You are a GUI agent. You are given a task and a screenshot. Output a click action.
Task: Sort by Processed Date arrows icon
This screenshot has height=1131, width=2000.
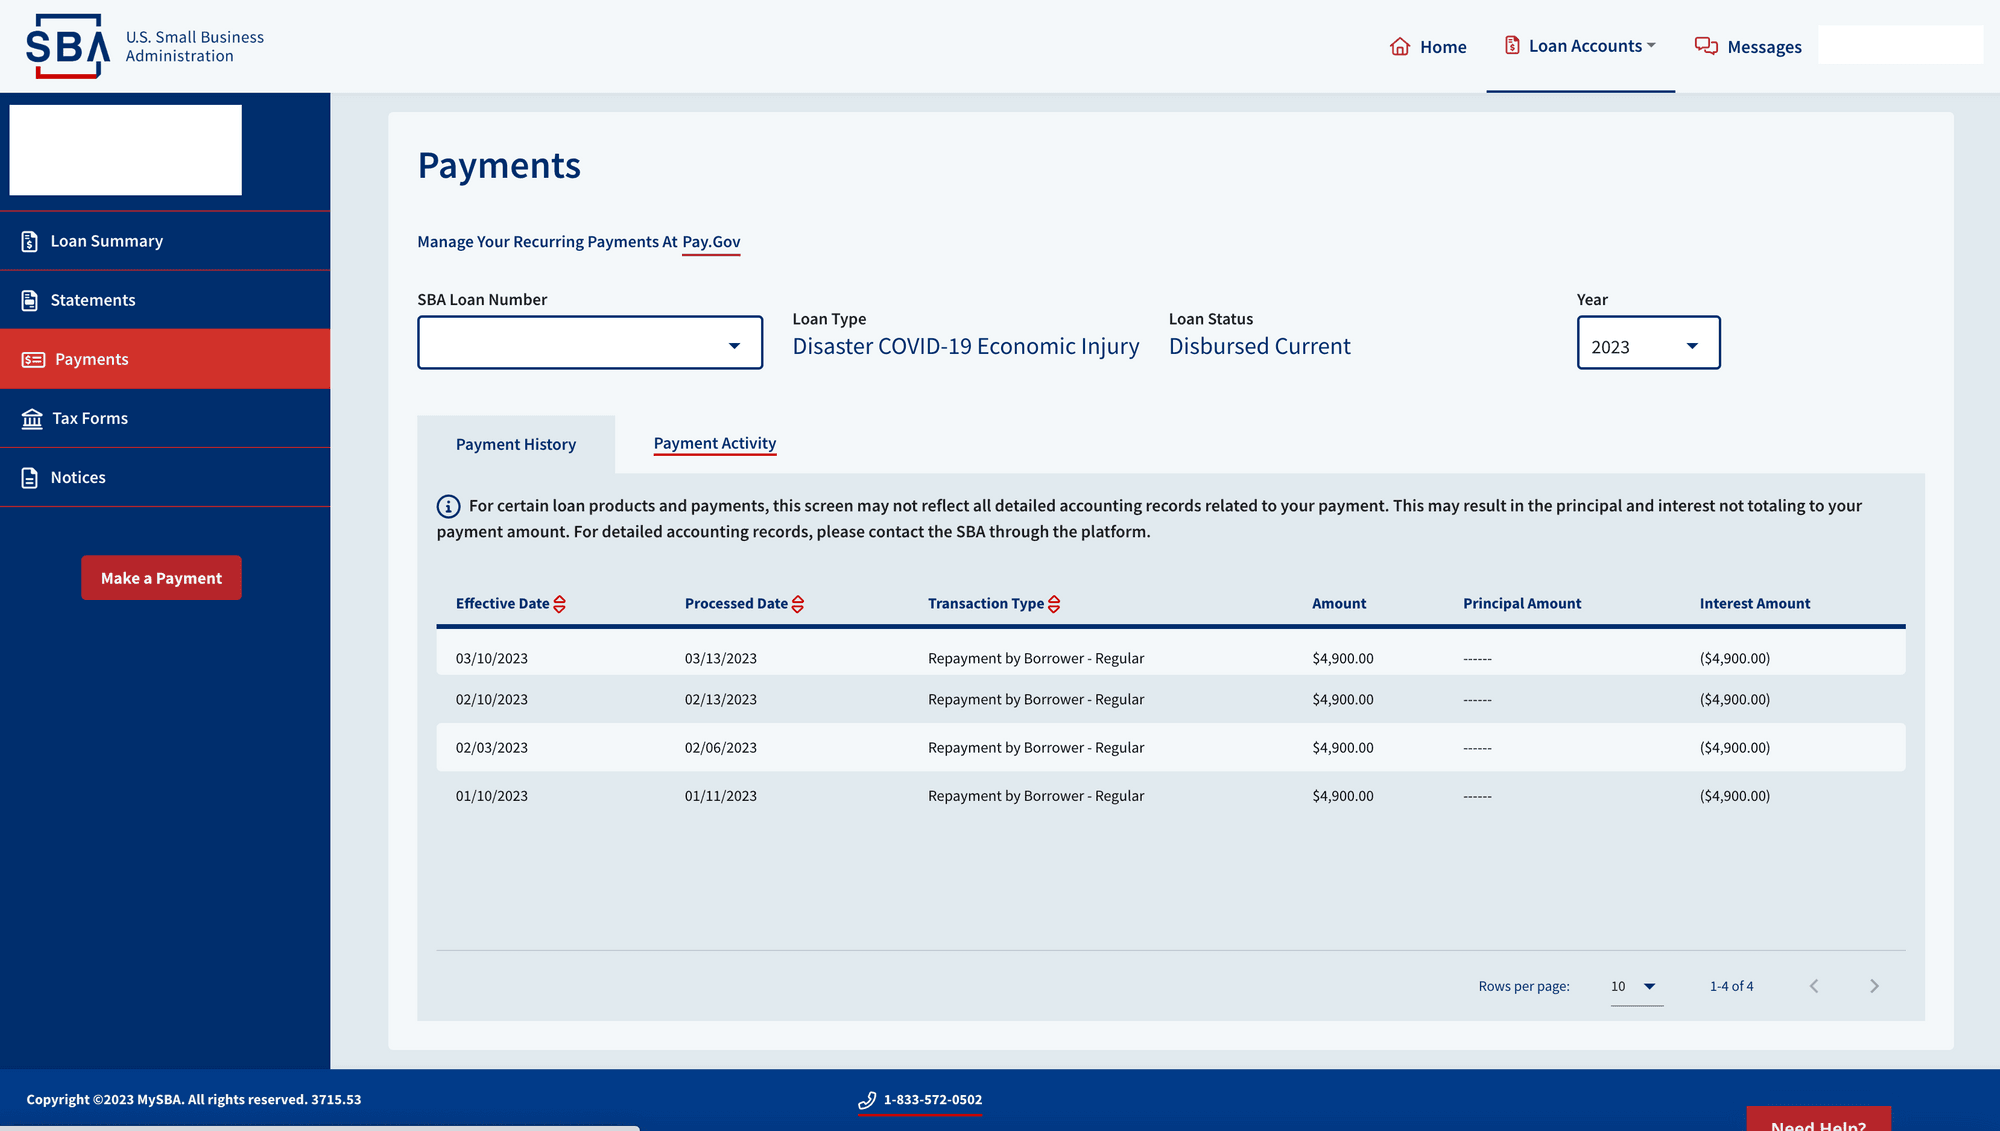[x=798, y=604]
